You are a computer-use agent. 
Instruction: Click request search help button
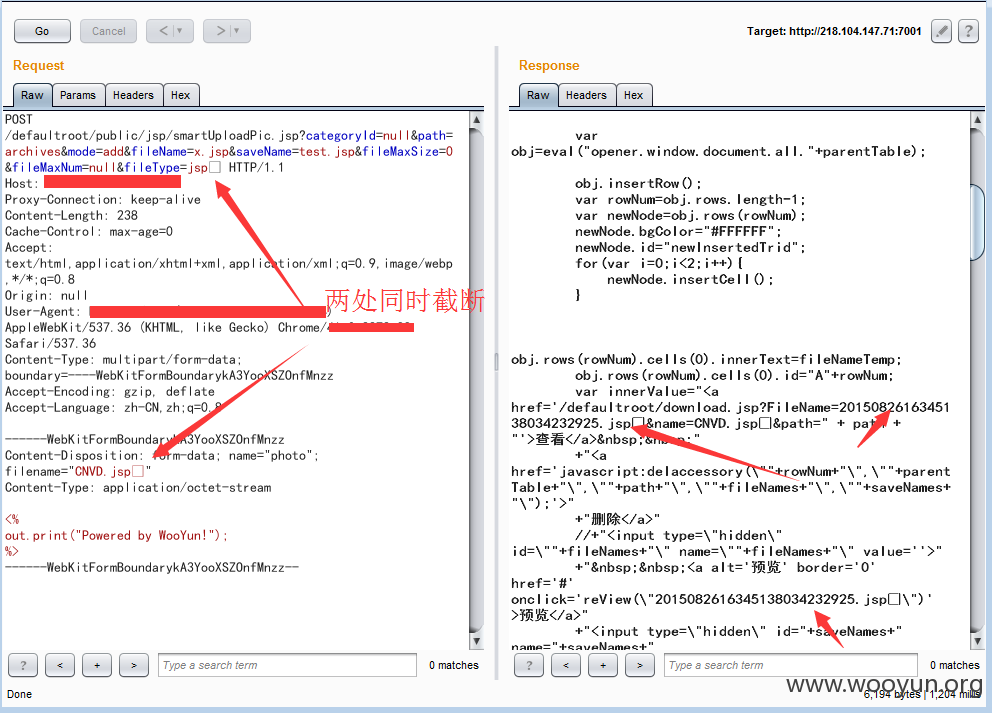tap(23, 665)
